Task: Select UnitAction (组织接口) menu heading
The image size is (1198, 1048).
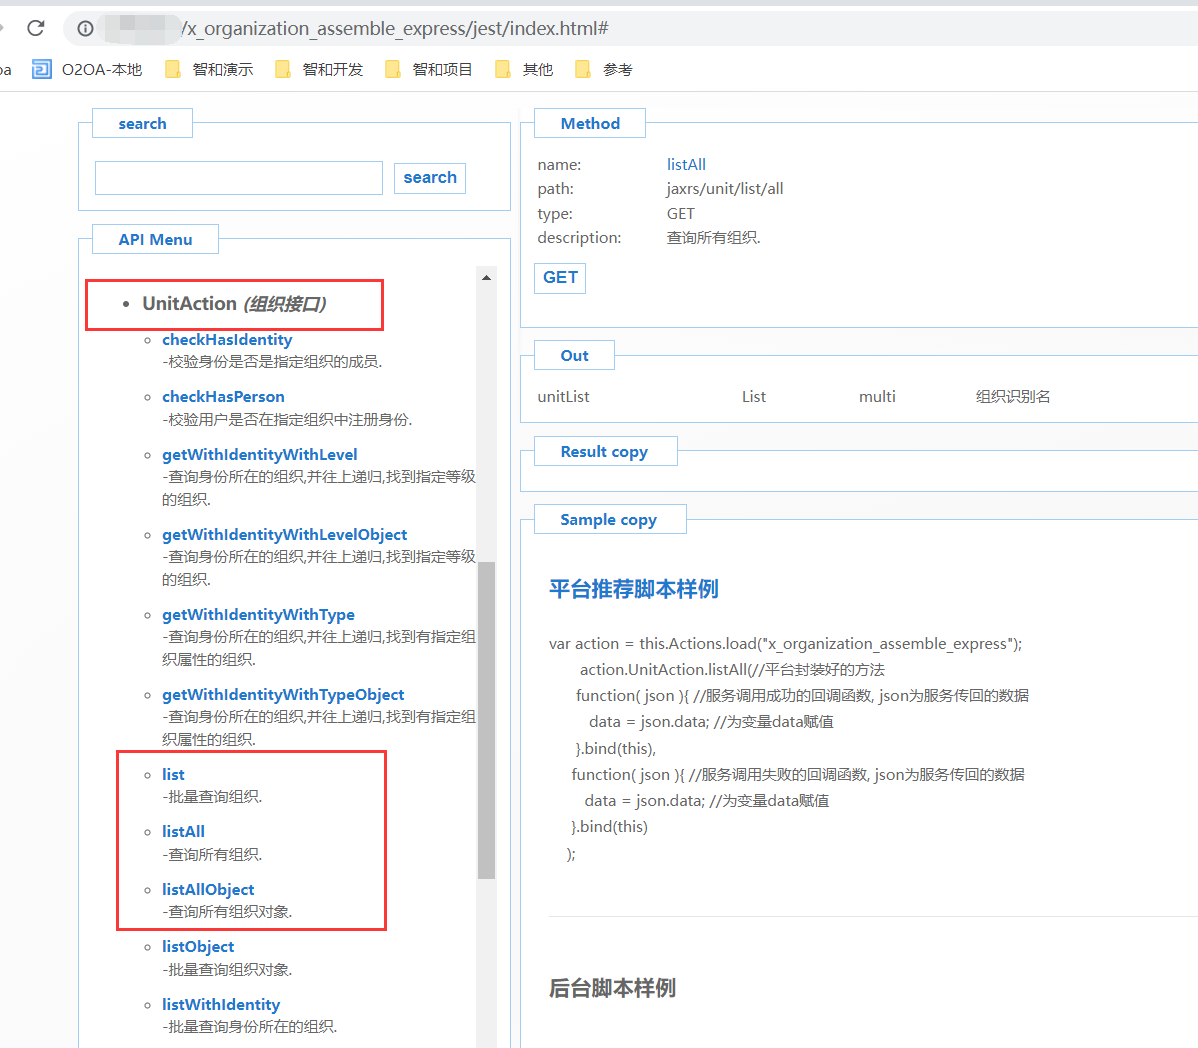Action: pos(234,304)
